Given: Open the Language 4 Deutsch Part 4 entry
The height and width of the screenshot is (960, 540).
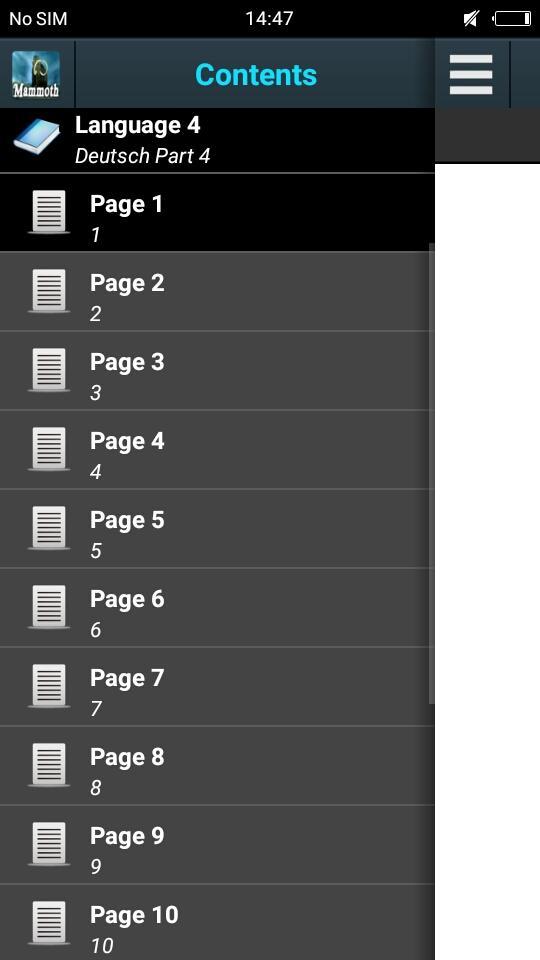Looking at the screenshot, I should coord(217,140).
